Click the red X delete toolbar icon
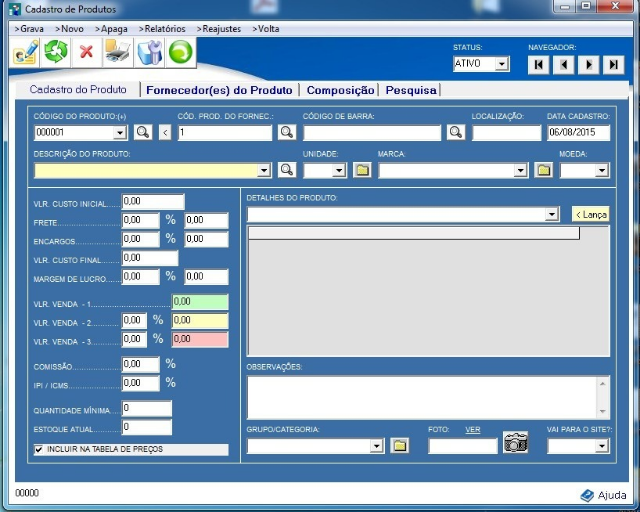 click(x=86, y=52)
